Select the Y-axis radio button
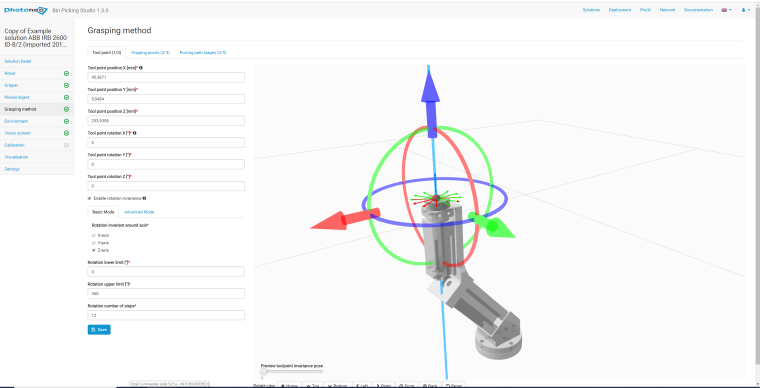The width and height of the screenshot is (760, 388). (94, 243)
